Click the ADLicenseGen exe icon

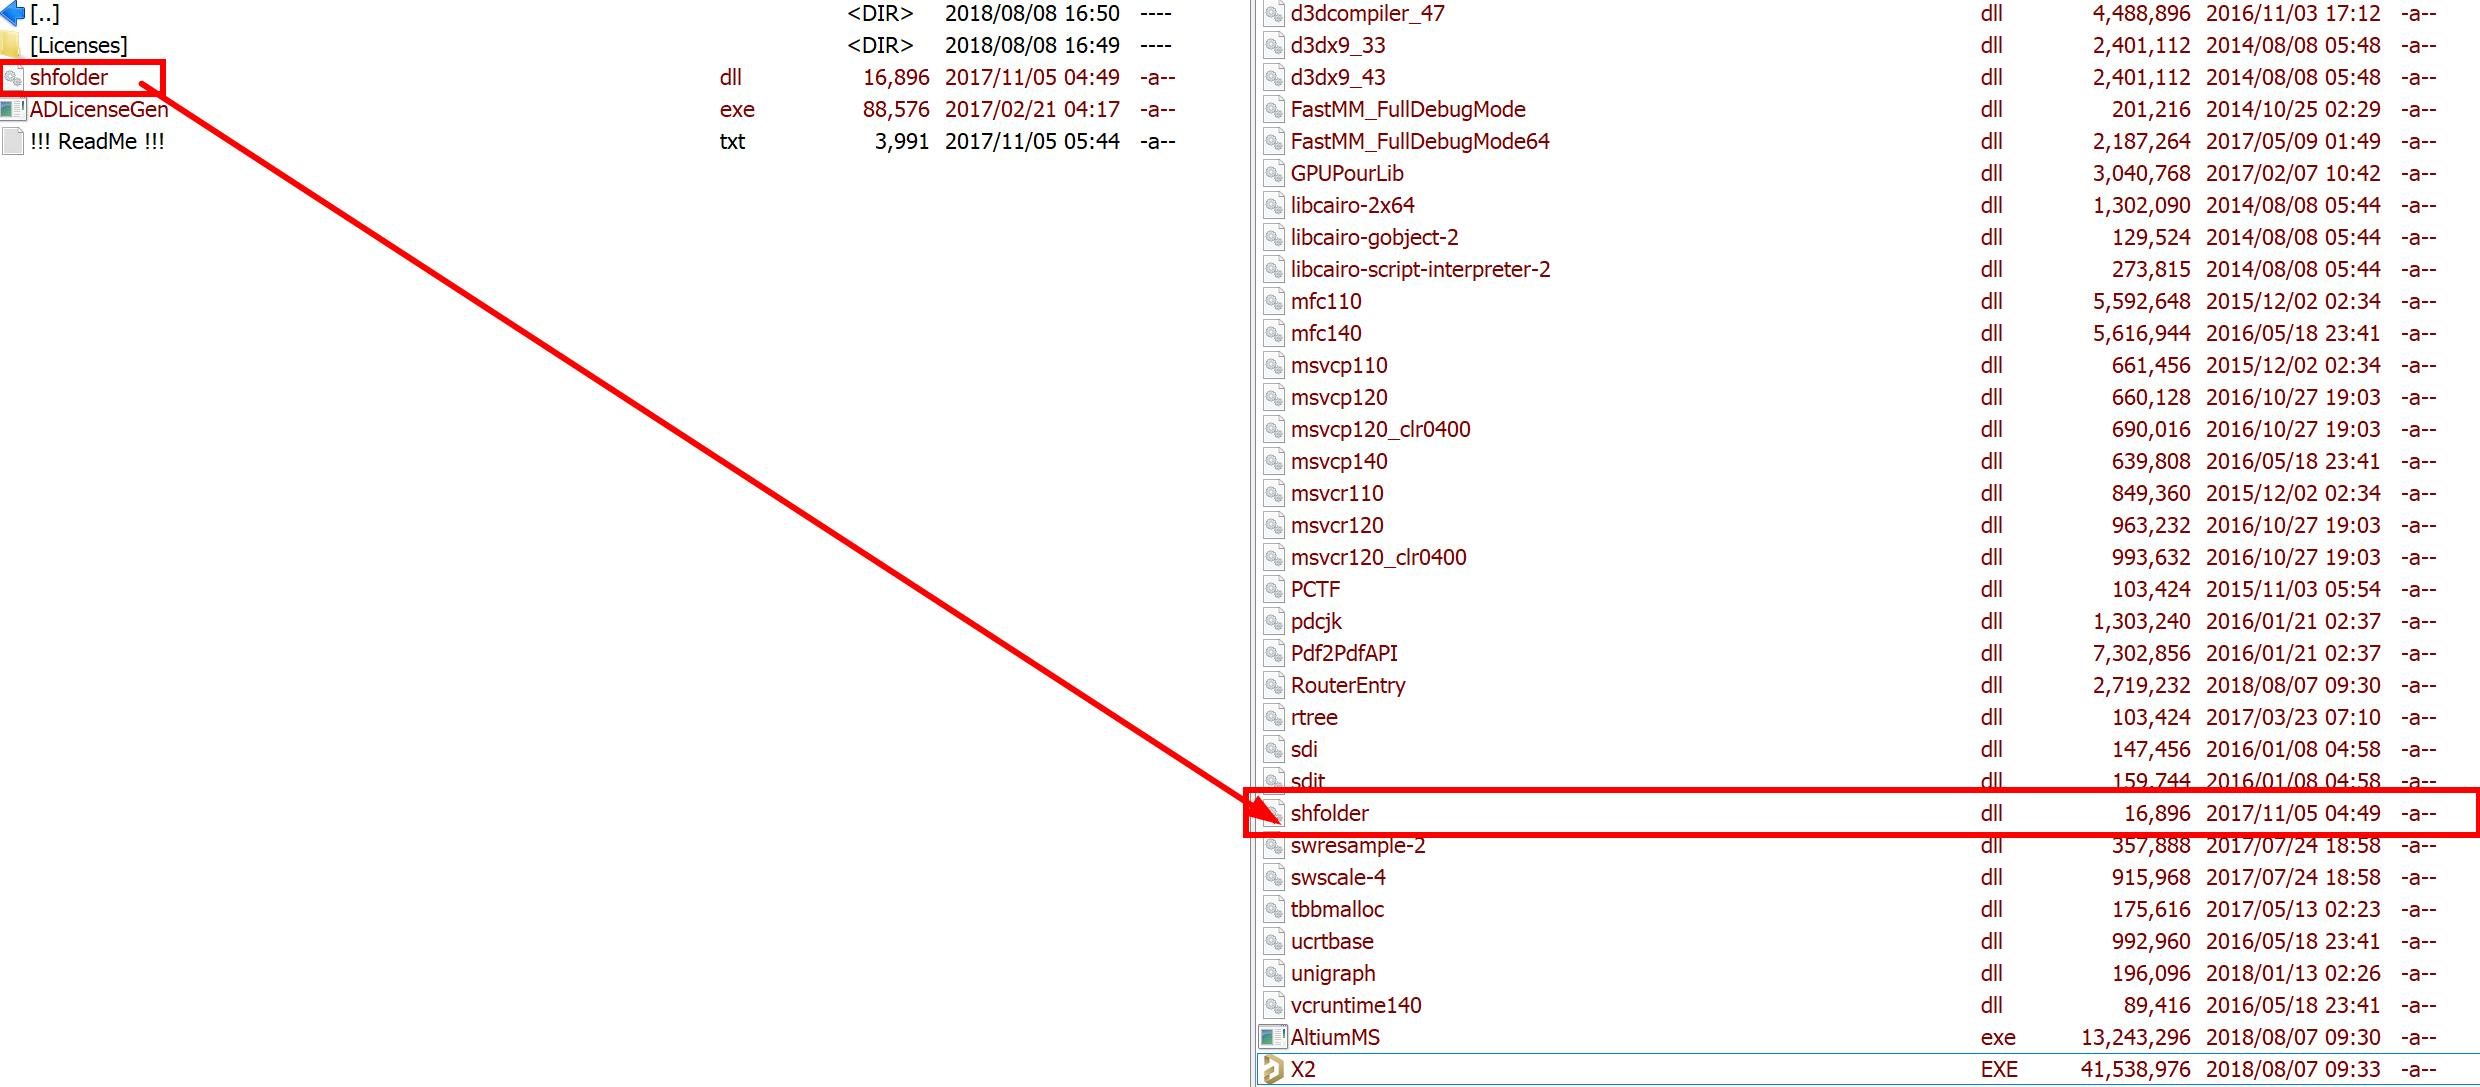click(x=12, y=110)
